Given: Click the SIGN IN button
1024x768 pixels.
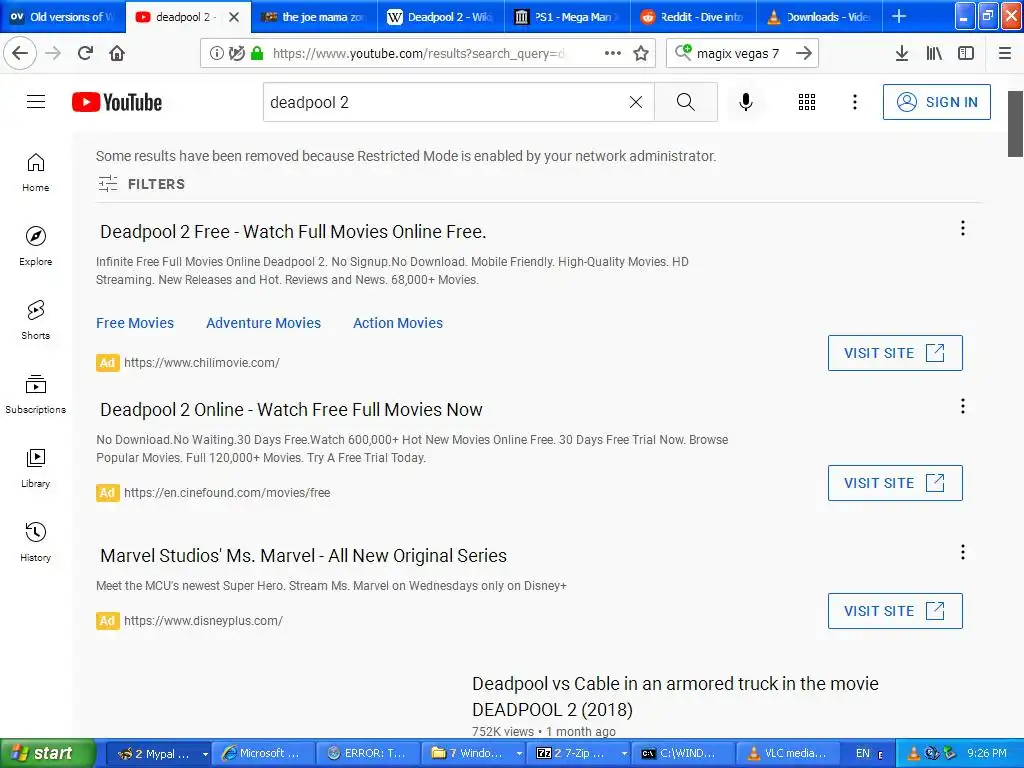Looking at the screenshot, I should point(936,102).
